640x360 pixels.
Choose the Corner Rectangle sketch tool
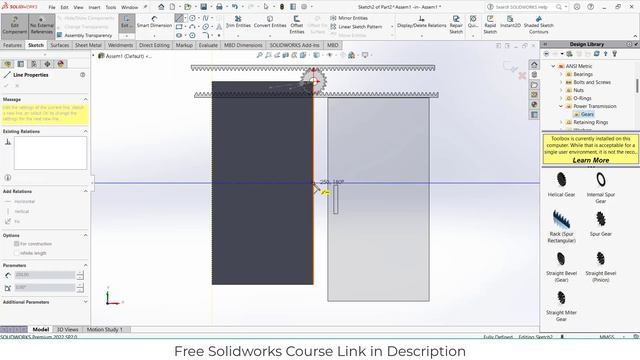pos(179,27)
